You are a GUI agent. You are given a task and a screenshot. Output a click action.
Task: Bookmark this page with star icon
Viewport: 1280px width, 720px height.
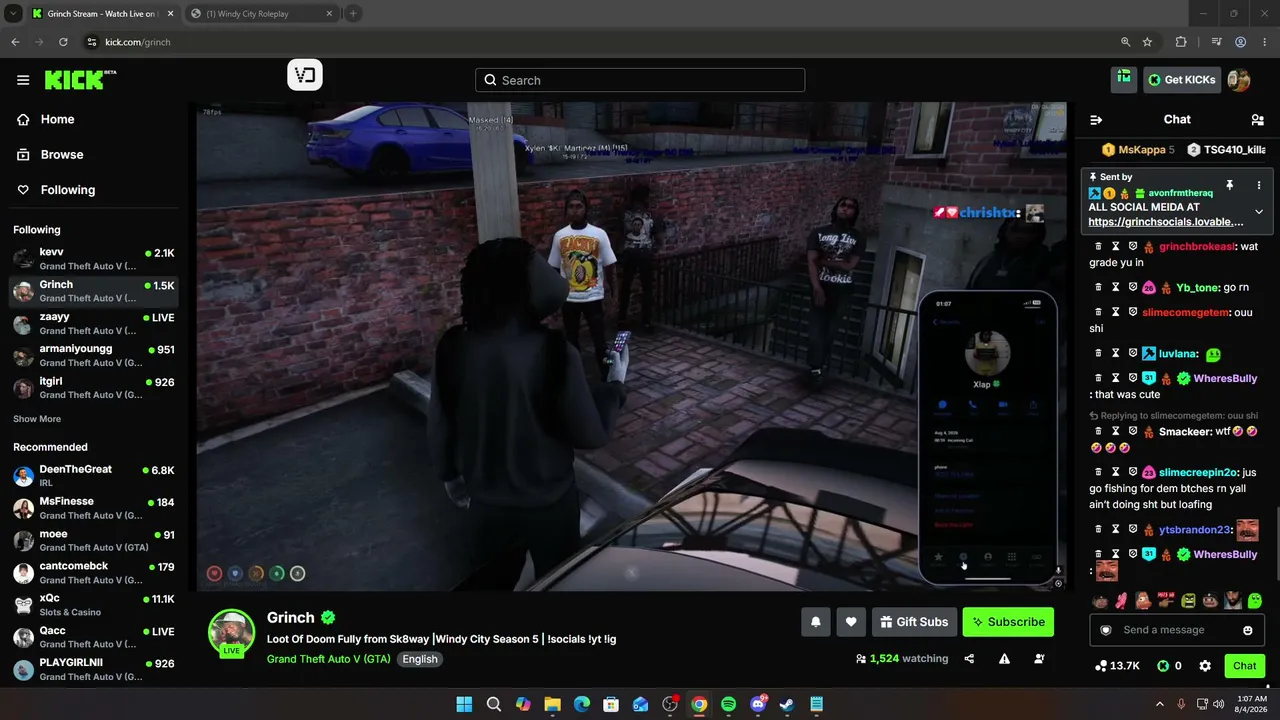(x=1147, y=42)
